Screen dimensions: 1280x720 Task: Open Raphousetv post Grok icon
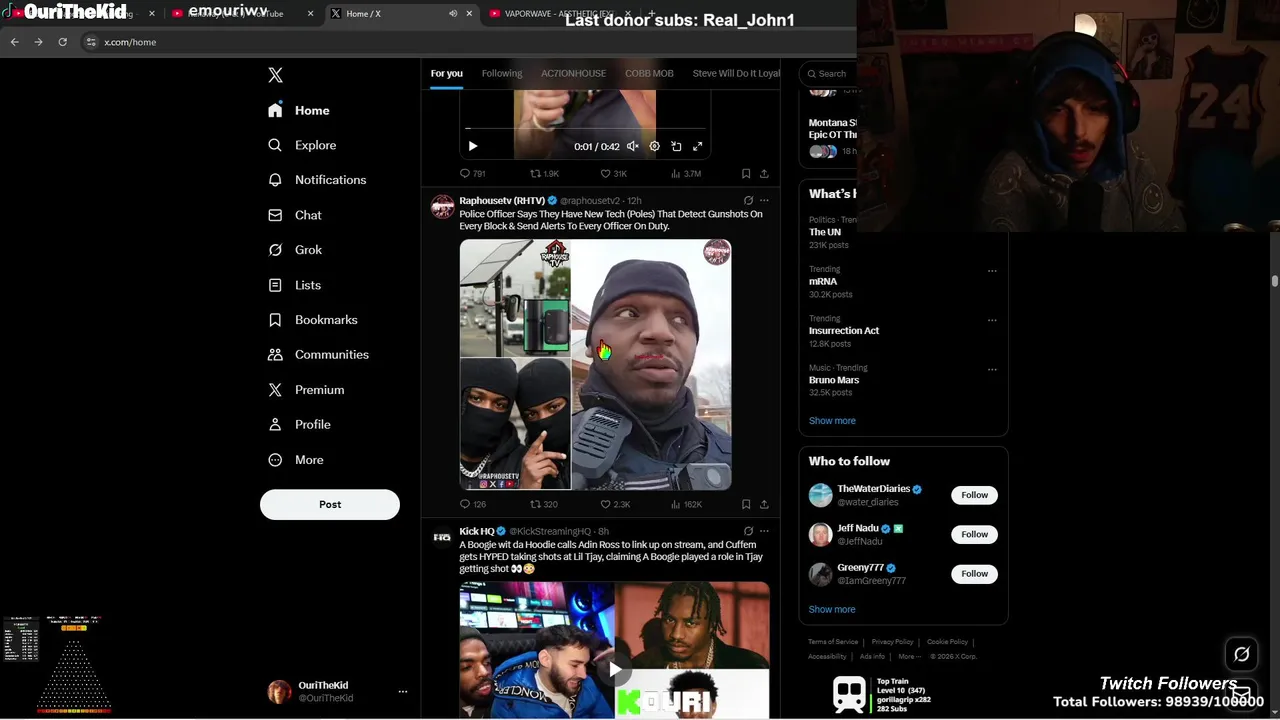point(748,200)
